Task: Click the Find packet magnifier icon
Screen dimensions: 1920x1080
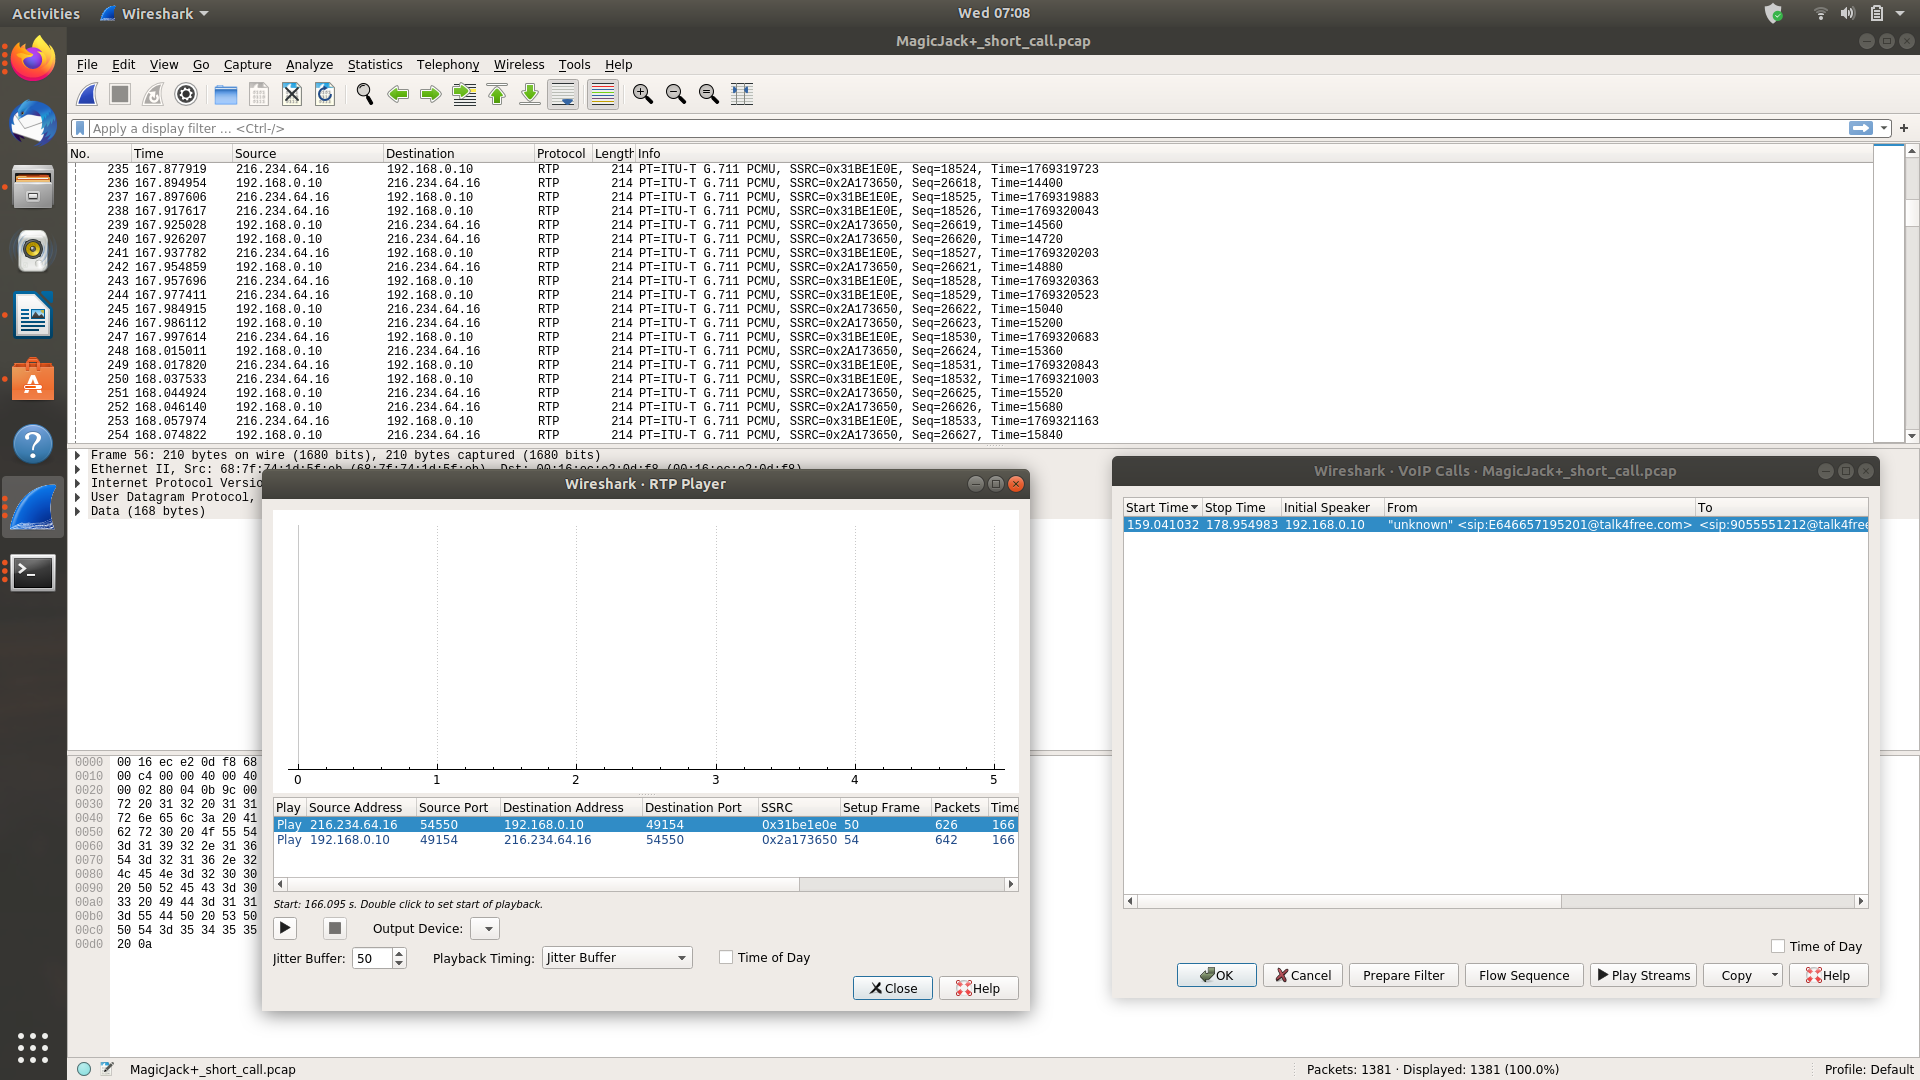Action: pyautogui.click(x=365, y=94)
